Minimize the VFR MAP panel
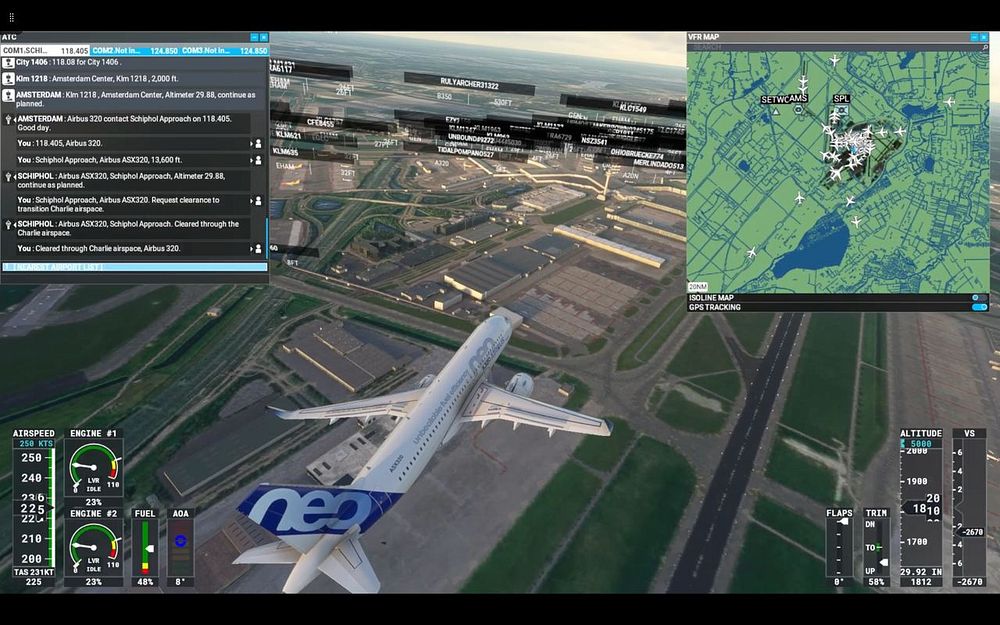The image size is (1000, 625). pyautogui.click(x=974, y=38)
